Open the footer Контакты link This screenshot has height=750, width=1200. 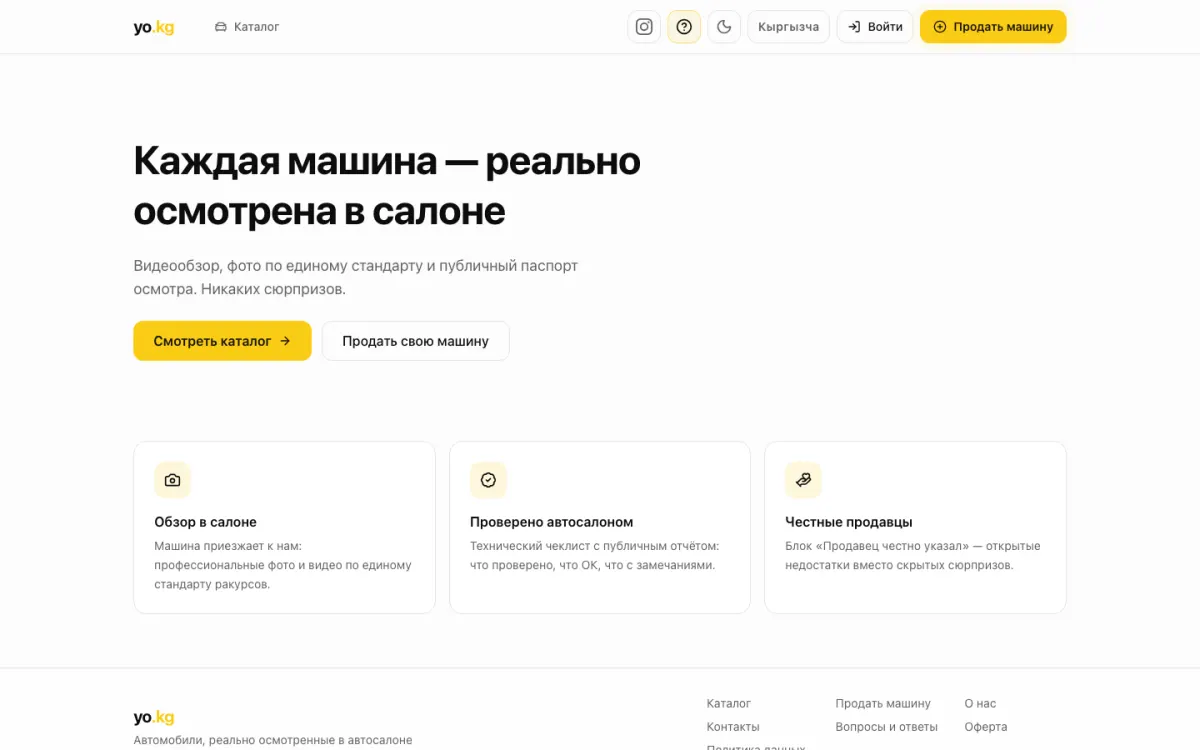(733, 727)
